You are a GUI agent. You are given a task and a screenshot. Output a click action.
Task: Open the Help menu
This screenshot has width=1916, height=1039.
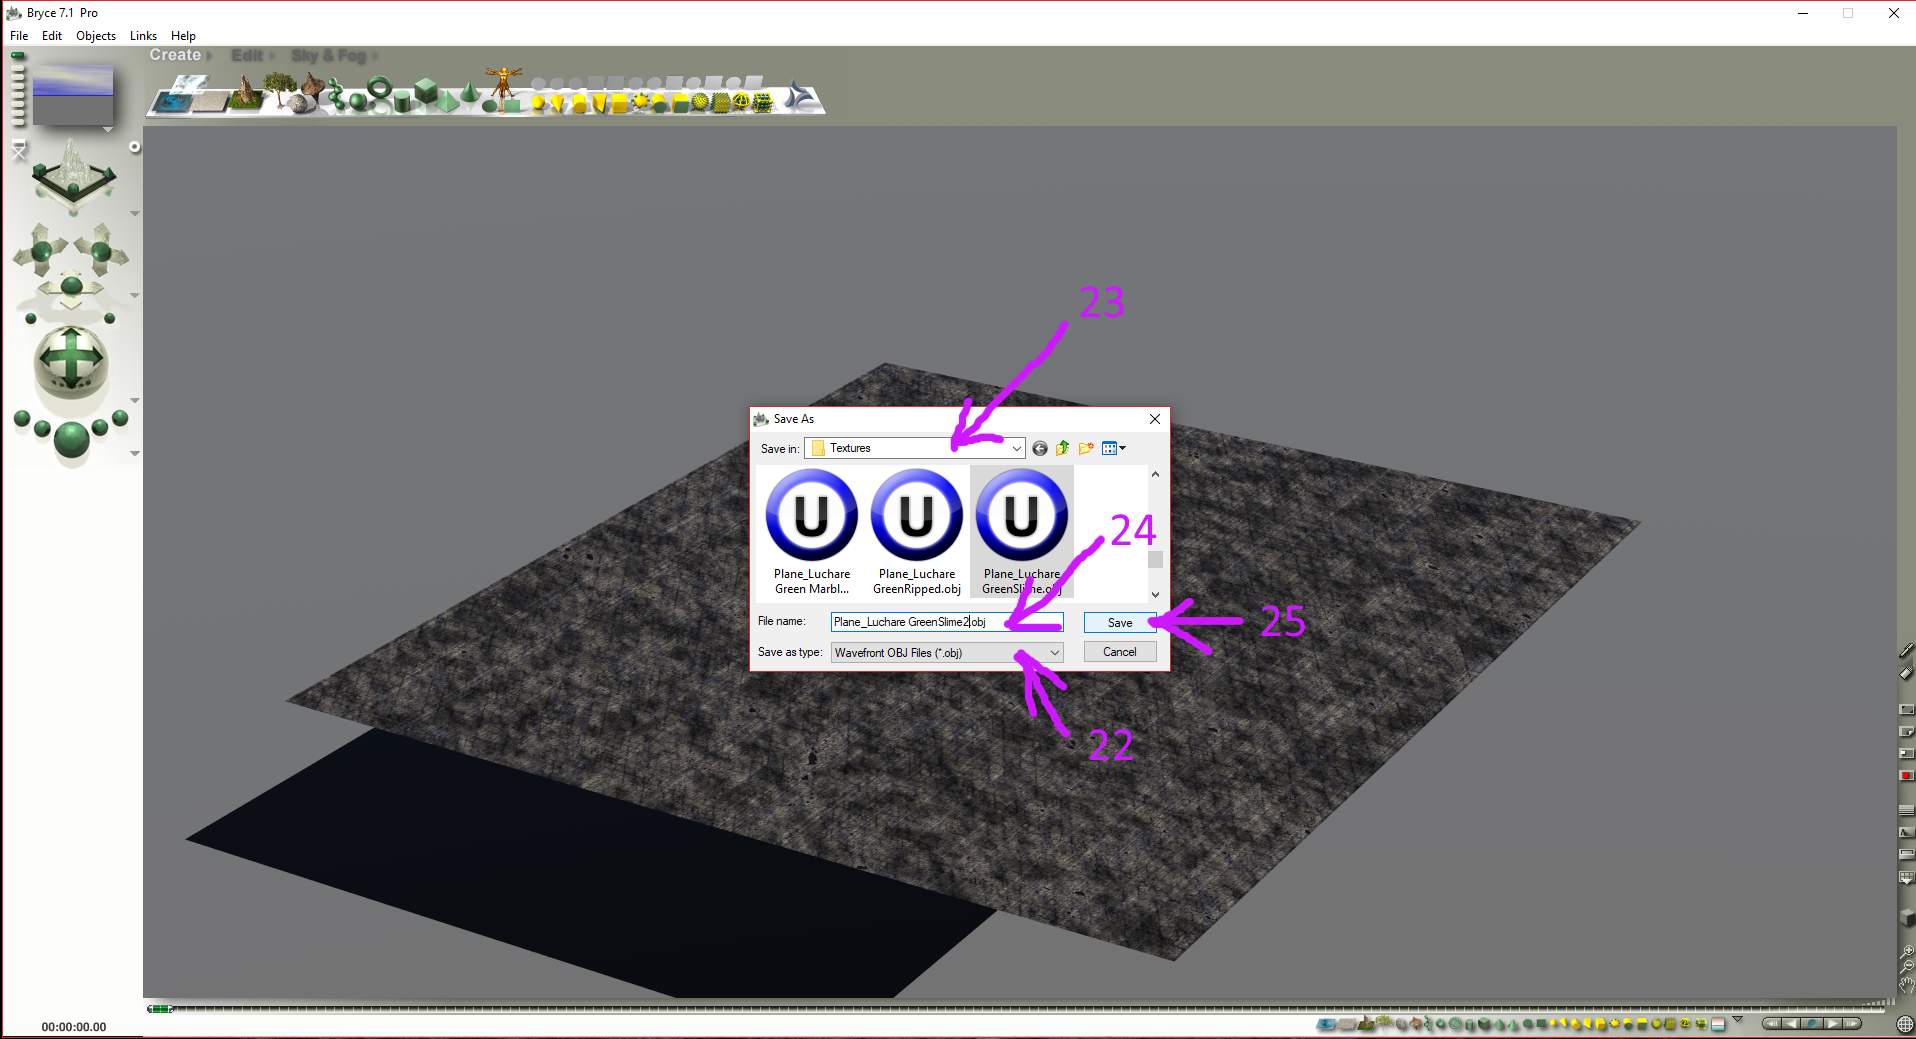coord(183,36)
